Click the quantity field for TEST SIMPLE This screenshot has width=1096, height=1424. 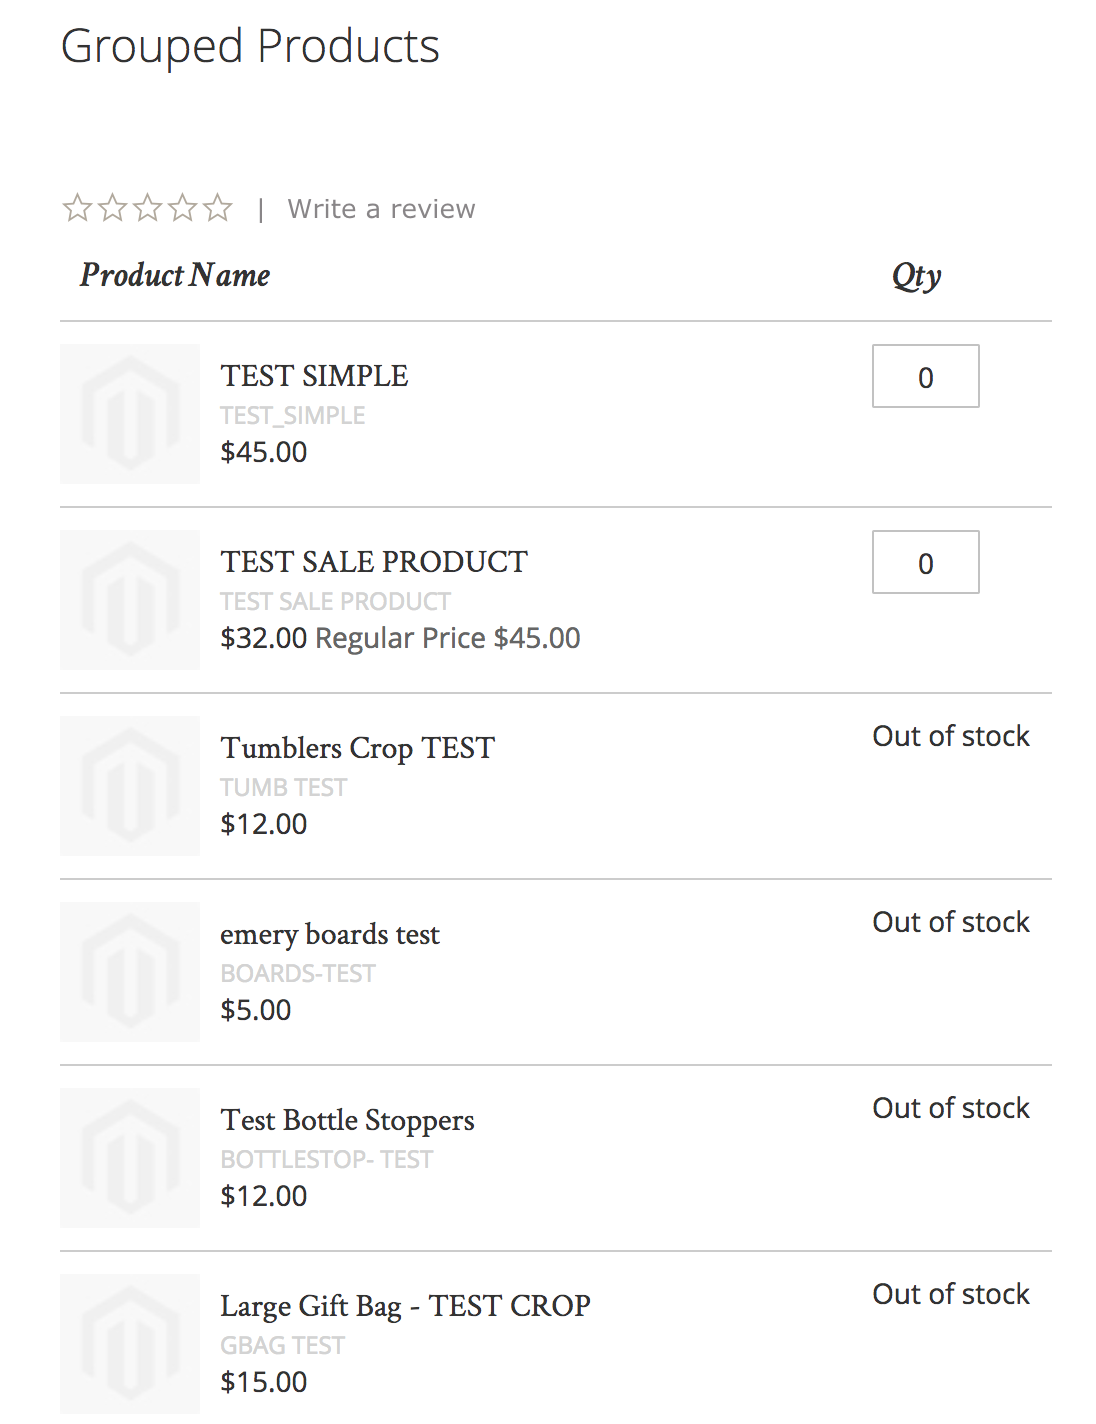[925, 376]
